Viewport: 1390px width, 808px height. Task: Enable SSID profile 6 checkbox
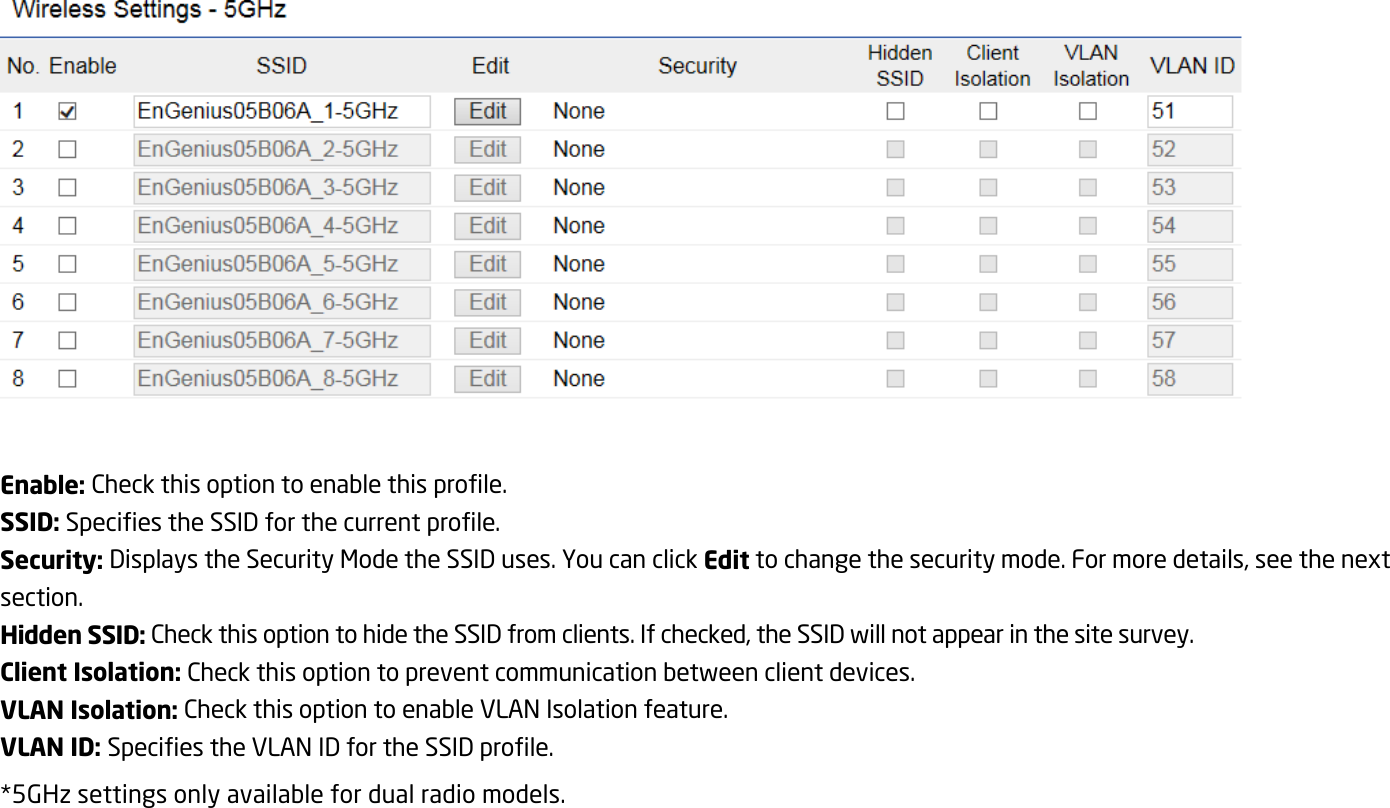pyautogui.click(x=68, y=303)
